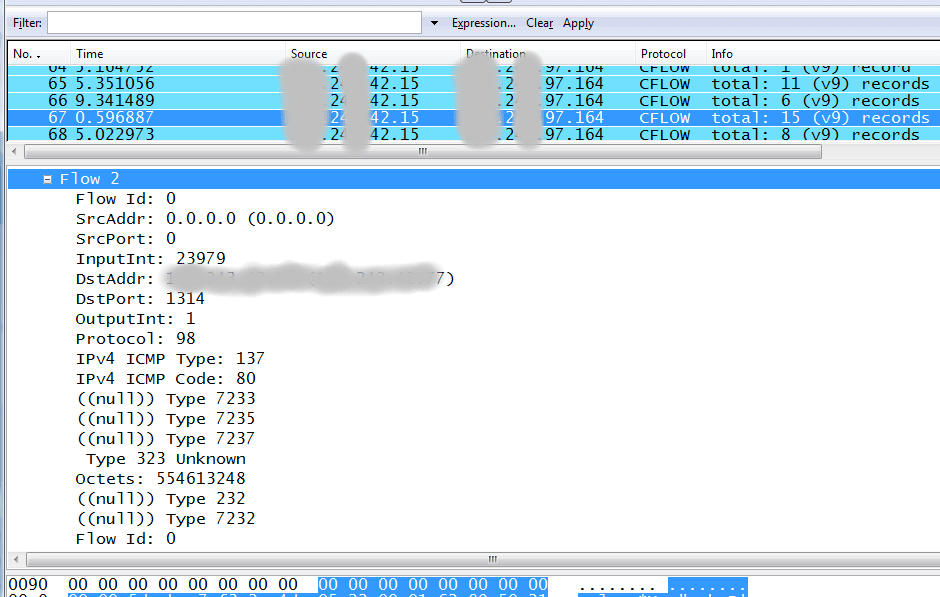Click the packet list scrollbar left arrow
The height and width of the screenshot is (597, 940).
tap(15, 152)
